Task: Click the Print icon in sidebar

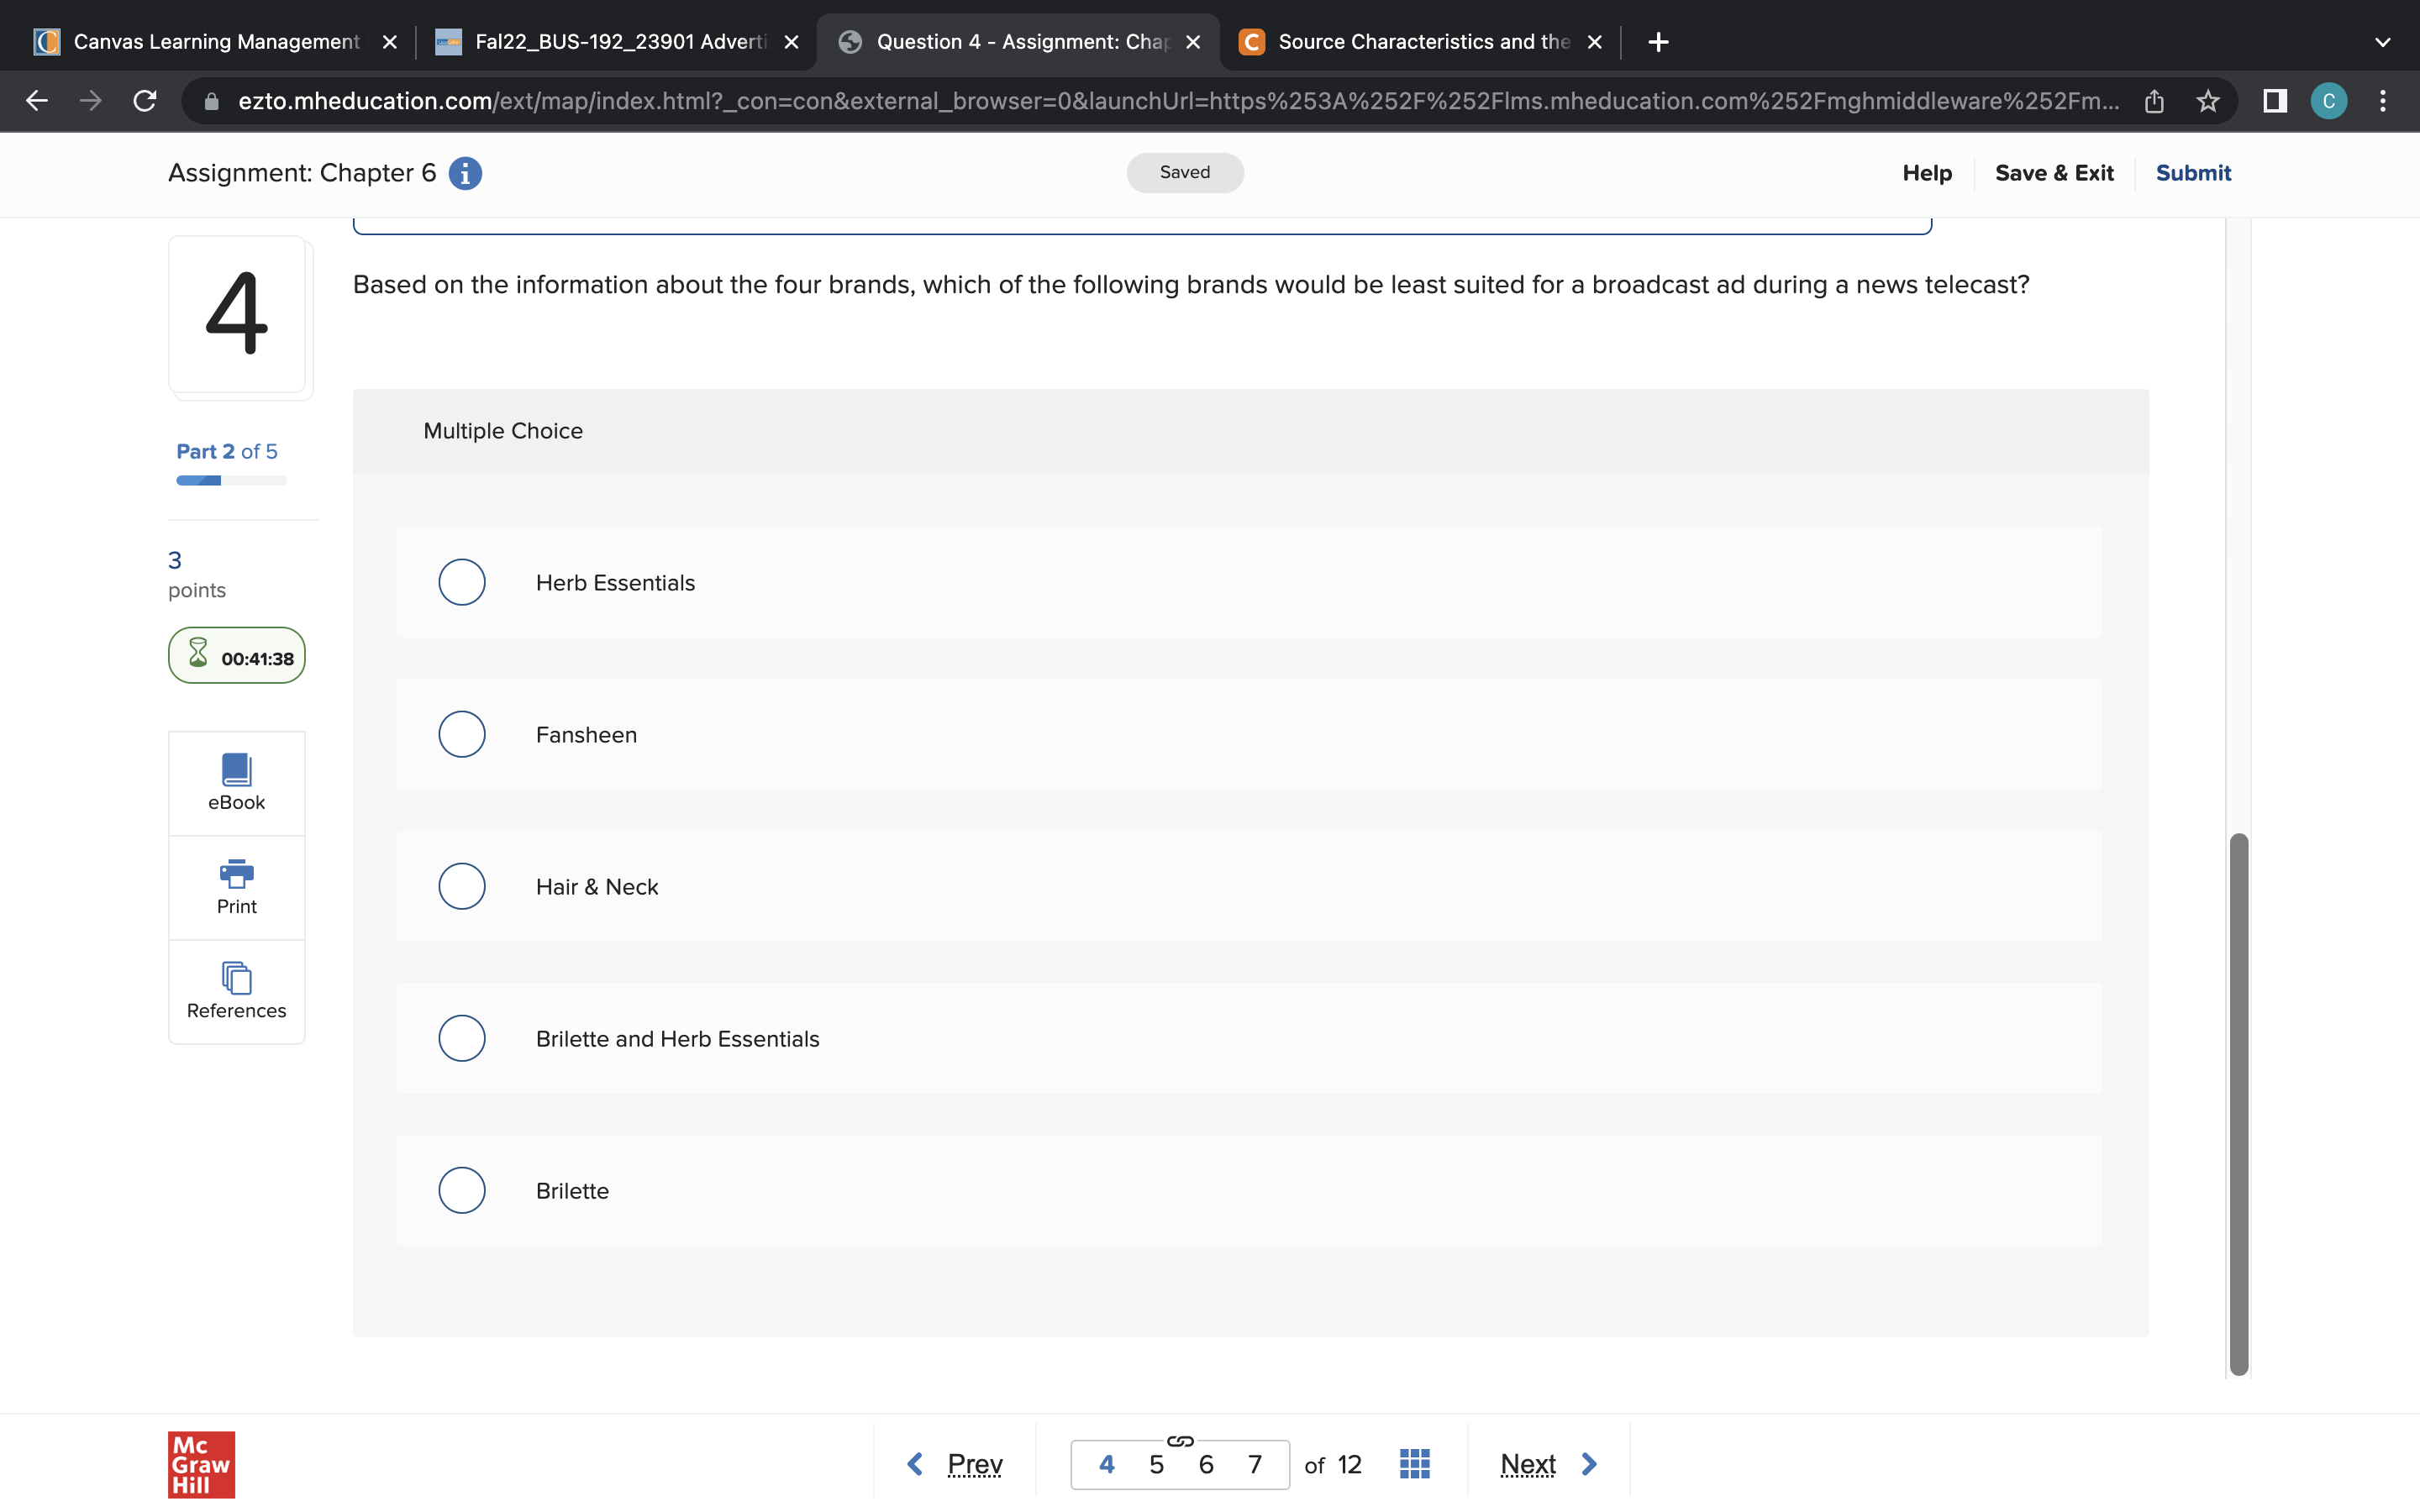Action: tap(236, 875)
